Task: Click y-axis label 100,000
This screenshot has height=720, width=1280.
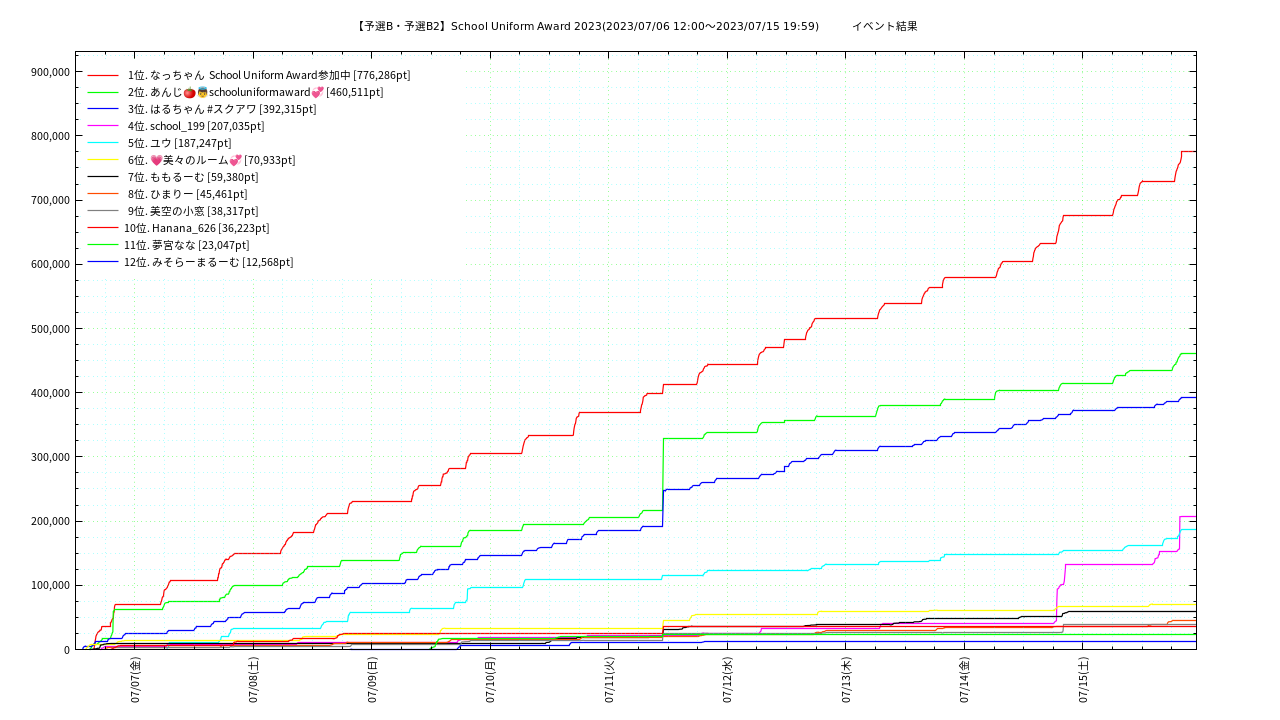Action: pyautogui.click(x=50, y=585)
